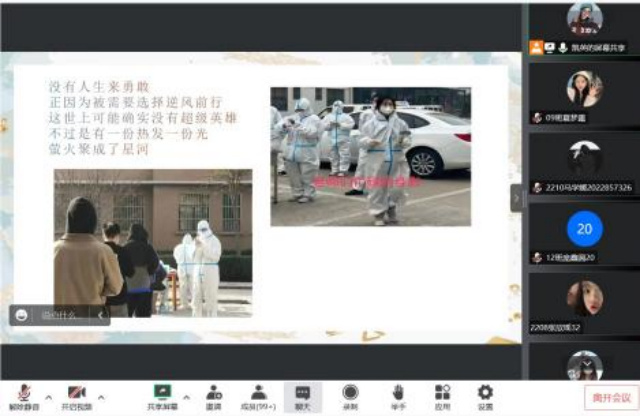The width and height of the screenshot is (640, 416).
Task: Turn on the camera (开启视频)
Action: click(x=76, y=398)
